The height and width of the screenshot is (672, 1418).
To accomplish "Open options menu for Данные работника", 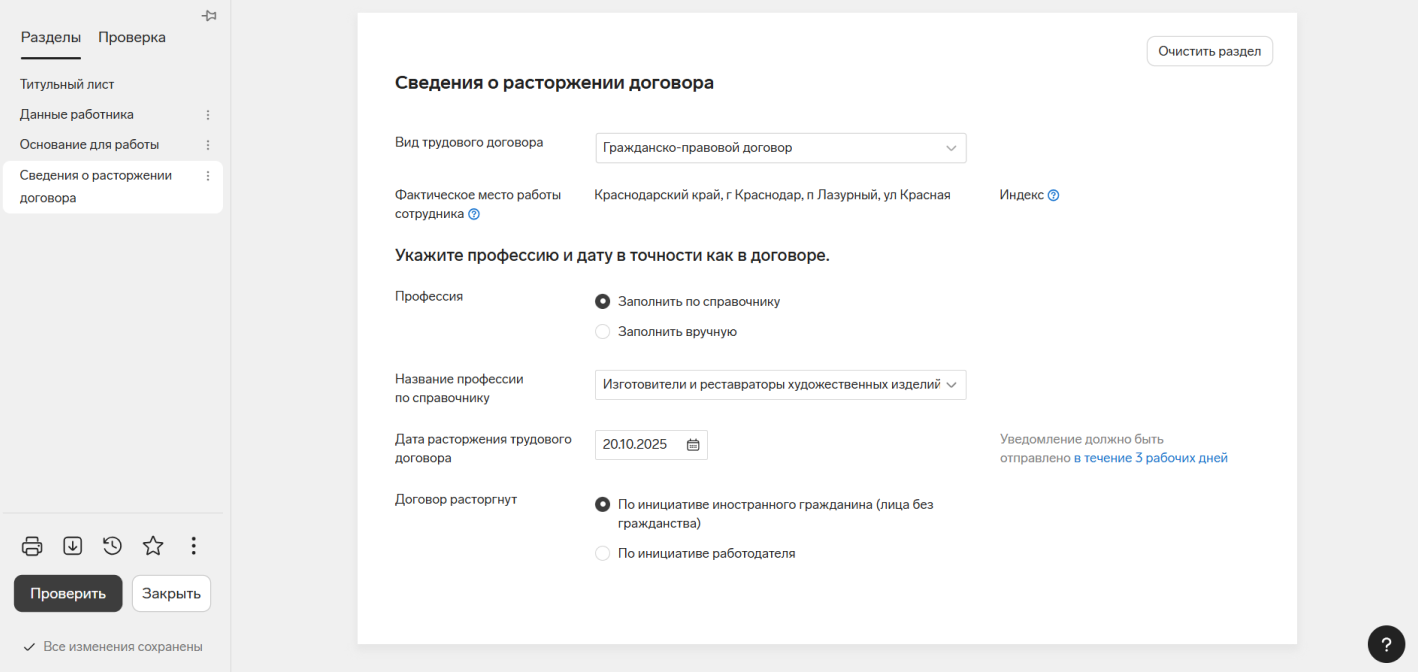I will tap(208, 115).
